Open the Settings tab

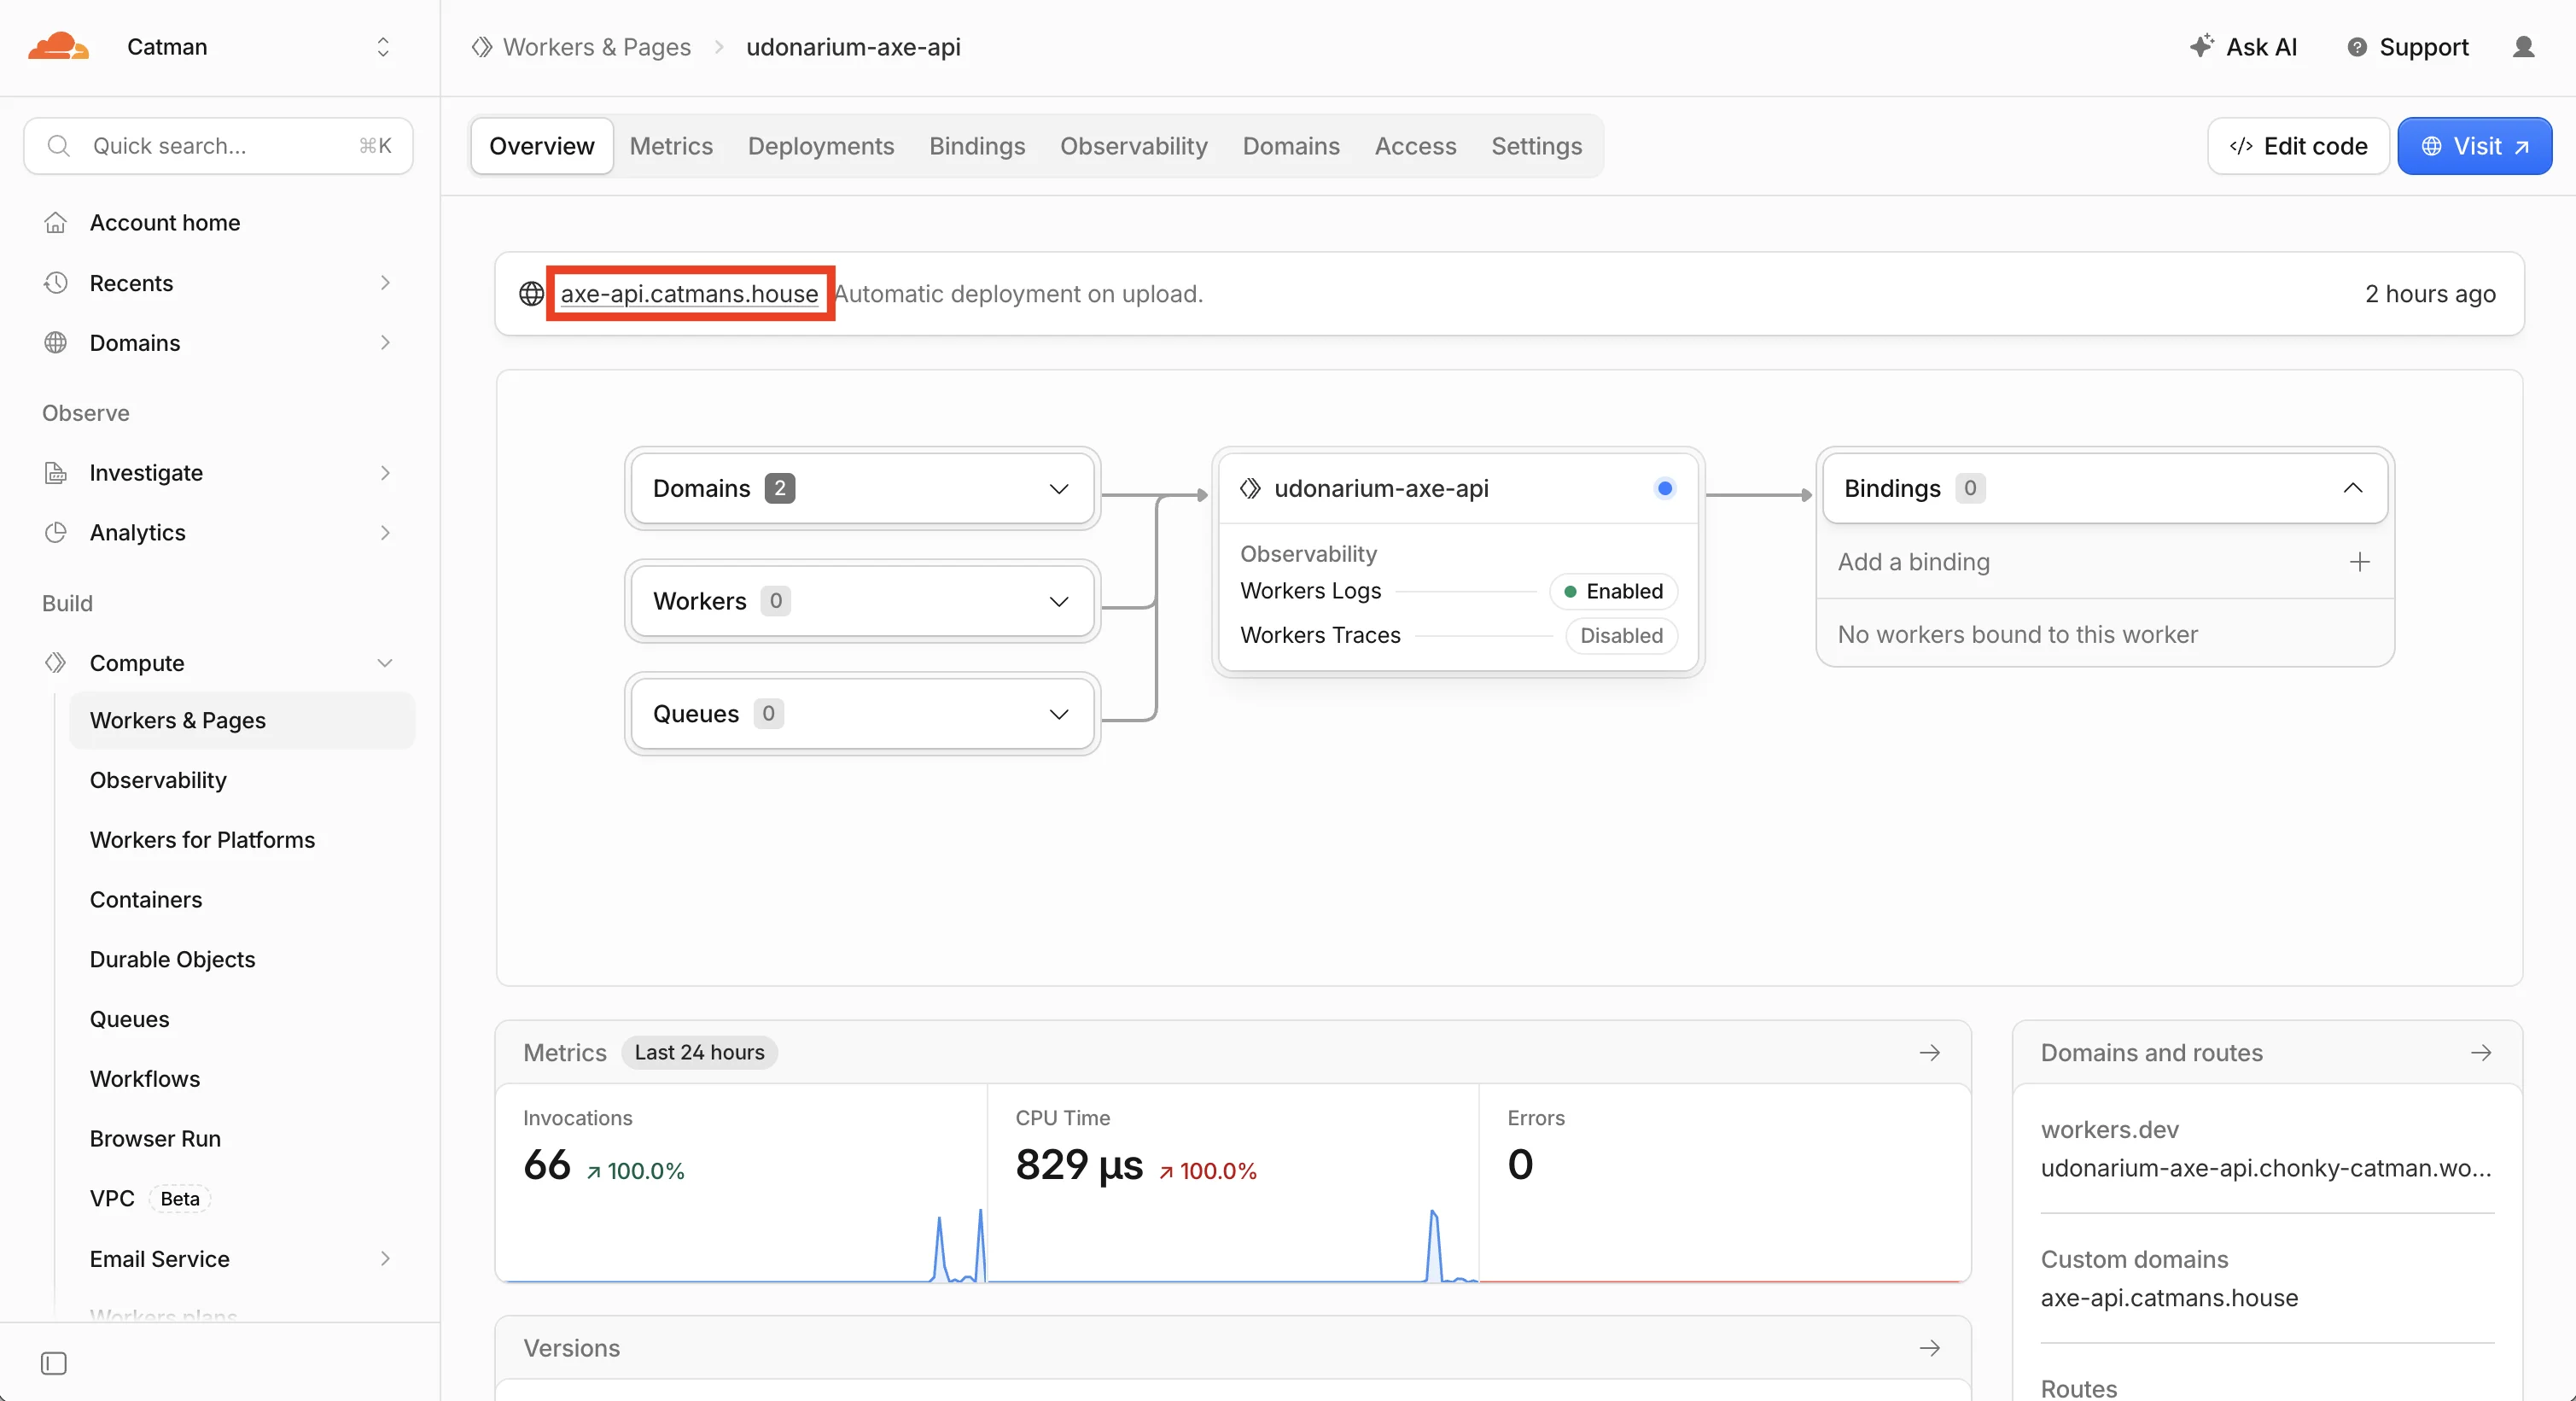1536,146
